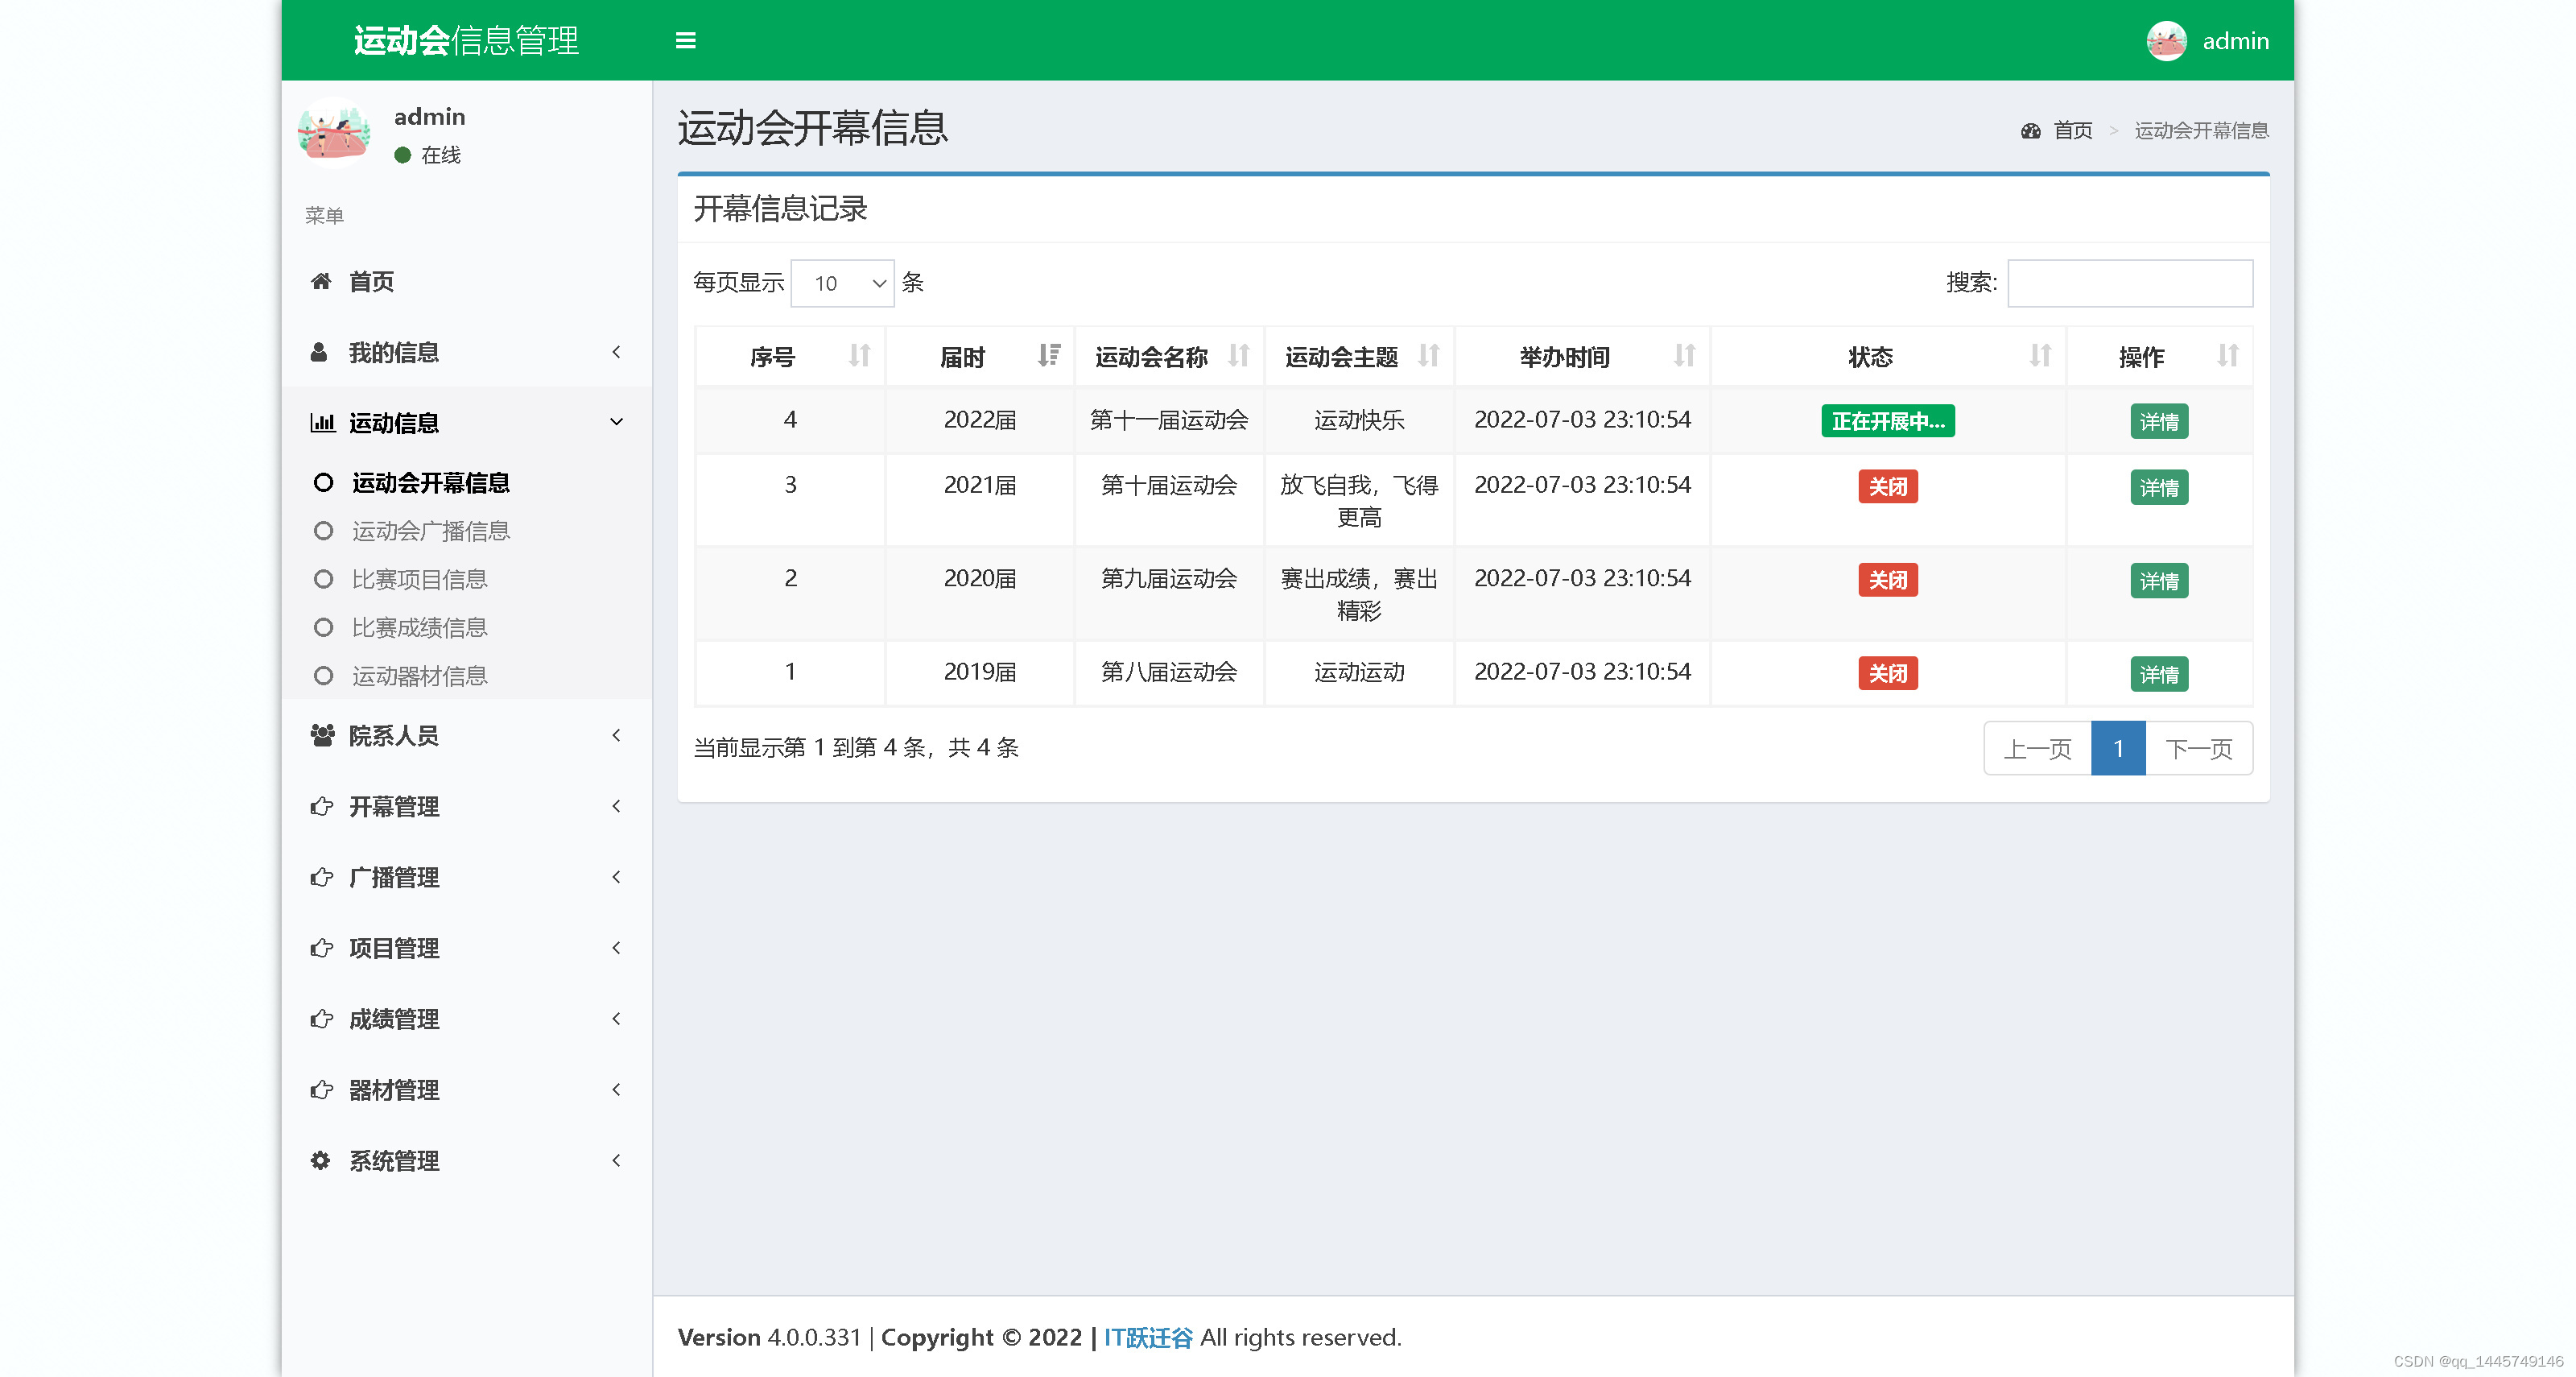2576x1377 pixels.
Task: Sort table by 序号 column arrows
Action: tap(859, 356)
